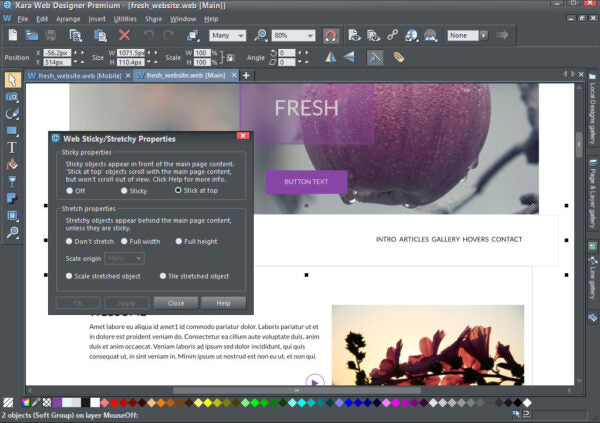This screenshot has width=600, height=423.
Task: Click the Open file folder icon
Action: pos(32,35)
